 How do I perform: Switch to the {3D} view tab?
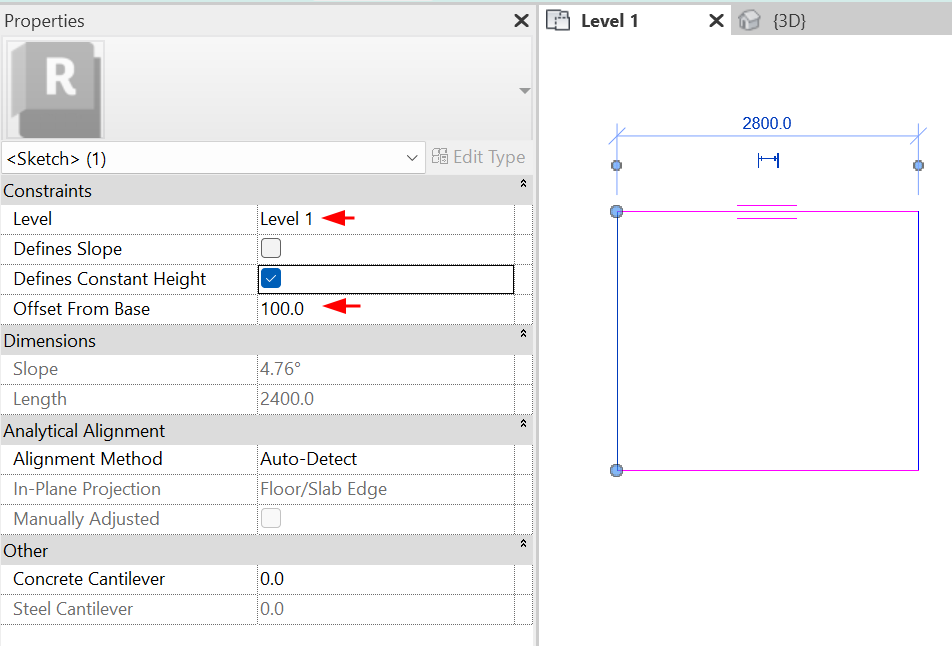click(x=789, y=21)
